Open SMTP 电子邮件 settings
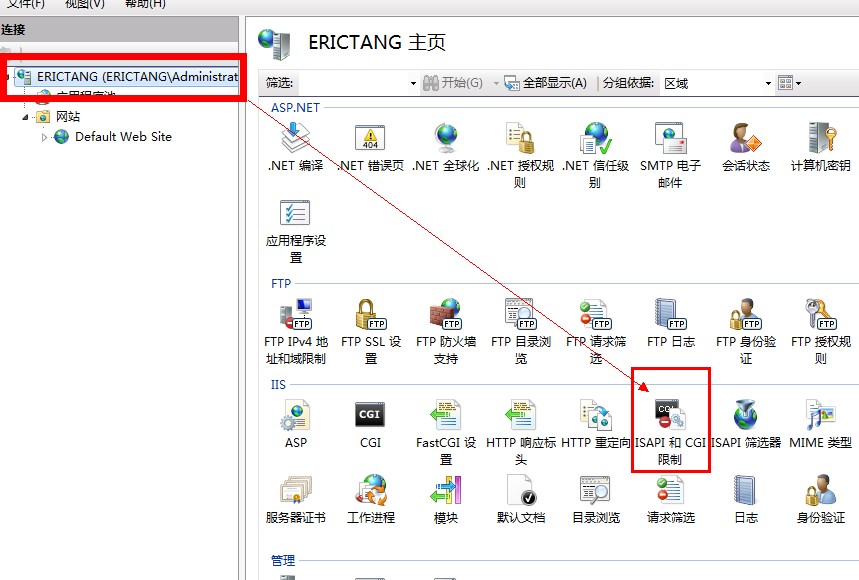Viewport: 859px width, 580px height. pos(670,155)
